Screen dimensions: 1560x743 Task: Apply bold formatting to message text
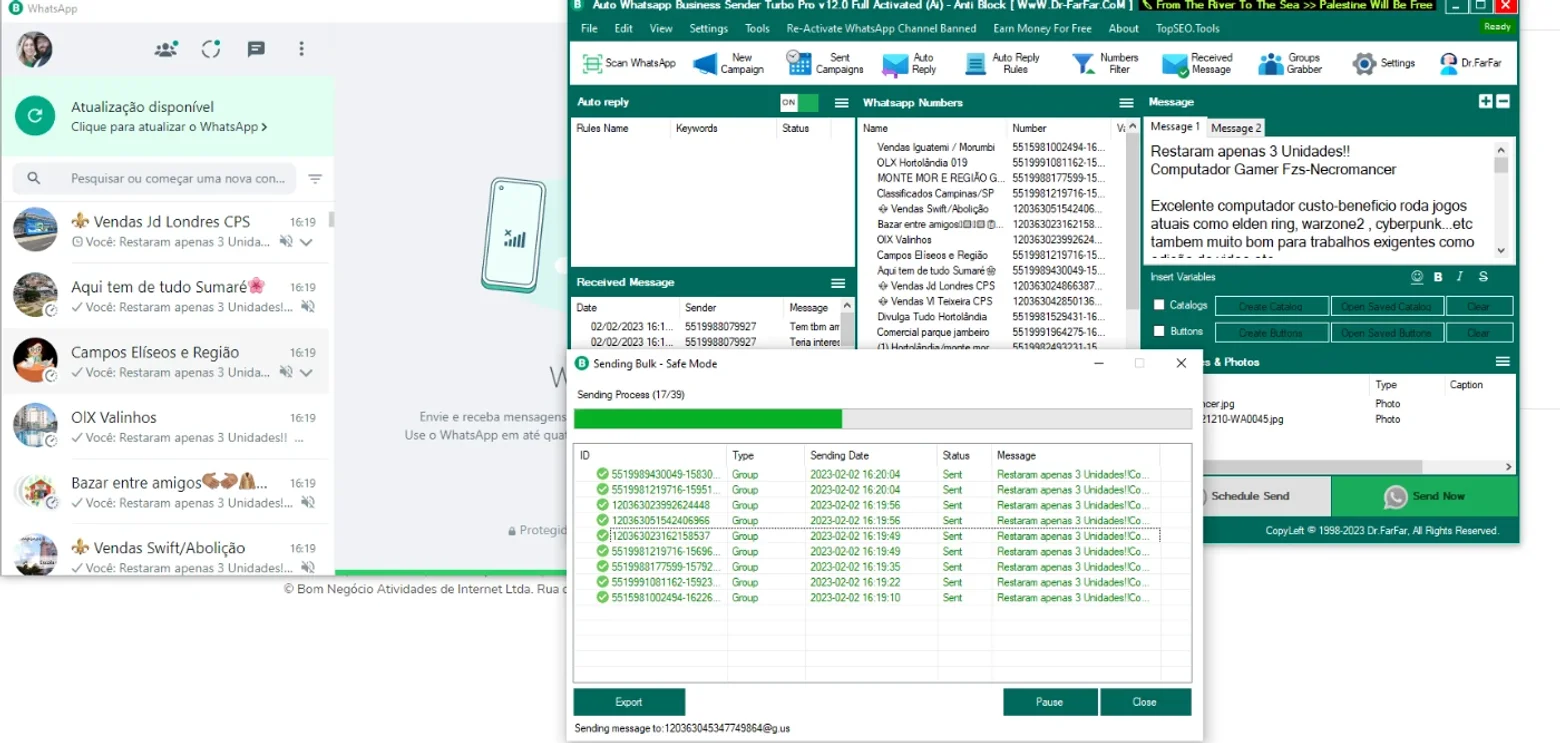click(1439, 277)
